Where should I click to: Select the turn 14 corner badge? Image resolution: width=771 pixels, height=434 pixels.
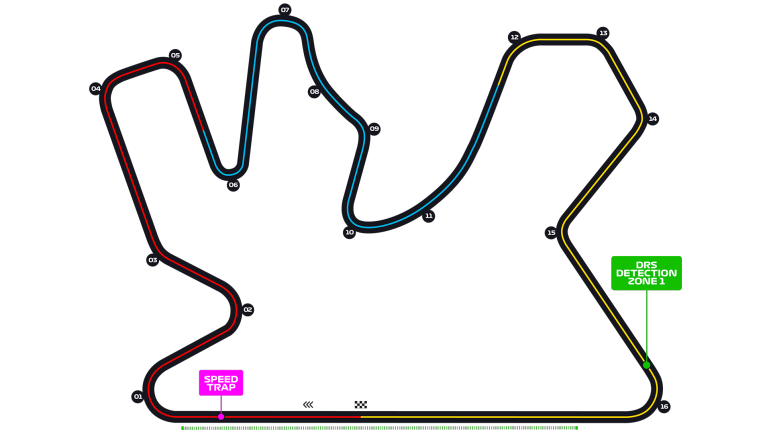pos(653,119)
